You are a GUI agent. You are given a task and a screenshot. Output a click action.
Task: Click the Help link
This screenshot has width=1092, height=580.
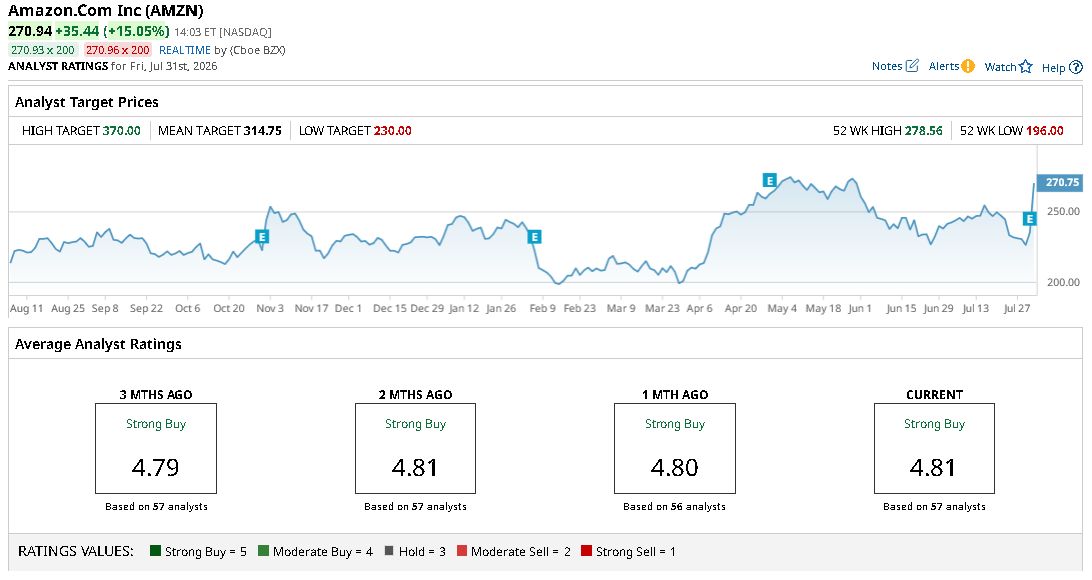[1053, 68]
